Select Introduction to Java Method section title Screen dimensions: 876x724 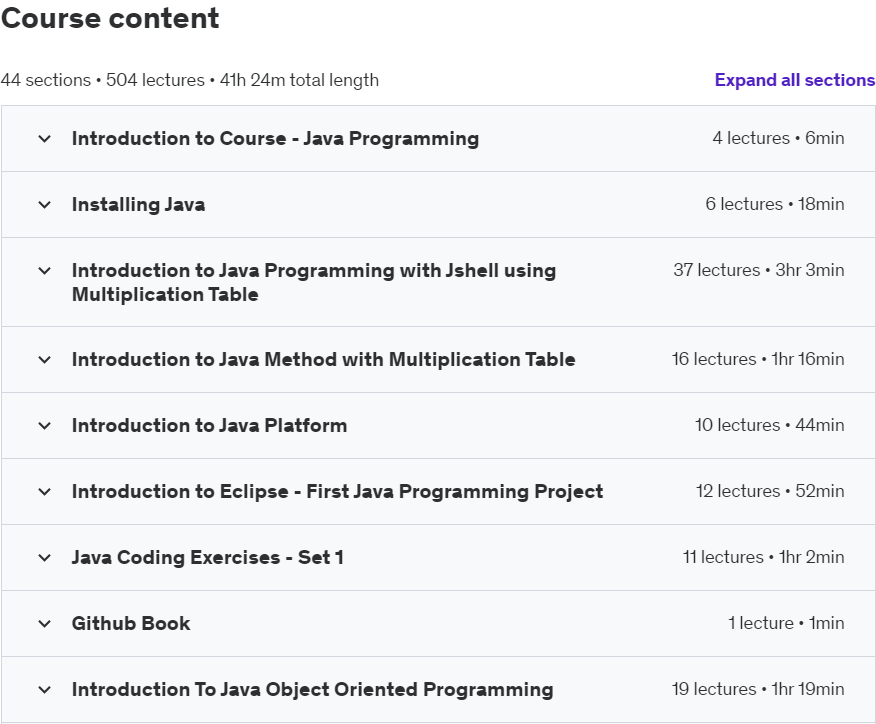pos(323,360)
